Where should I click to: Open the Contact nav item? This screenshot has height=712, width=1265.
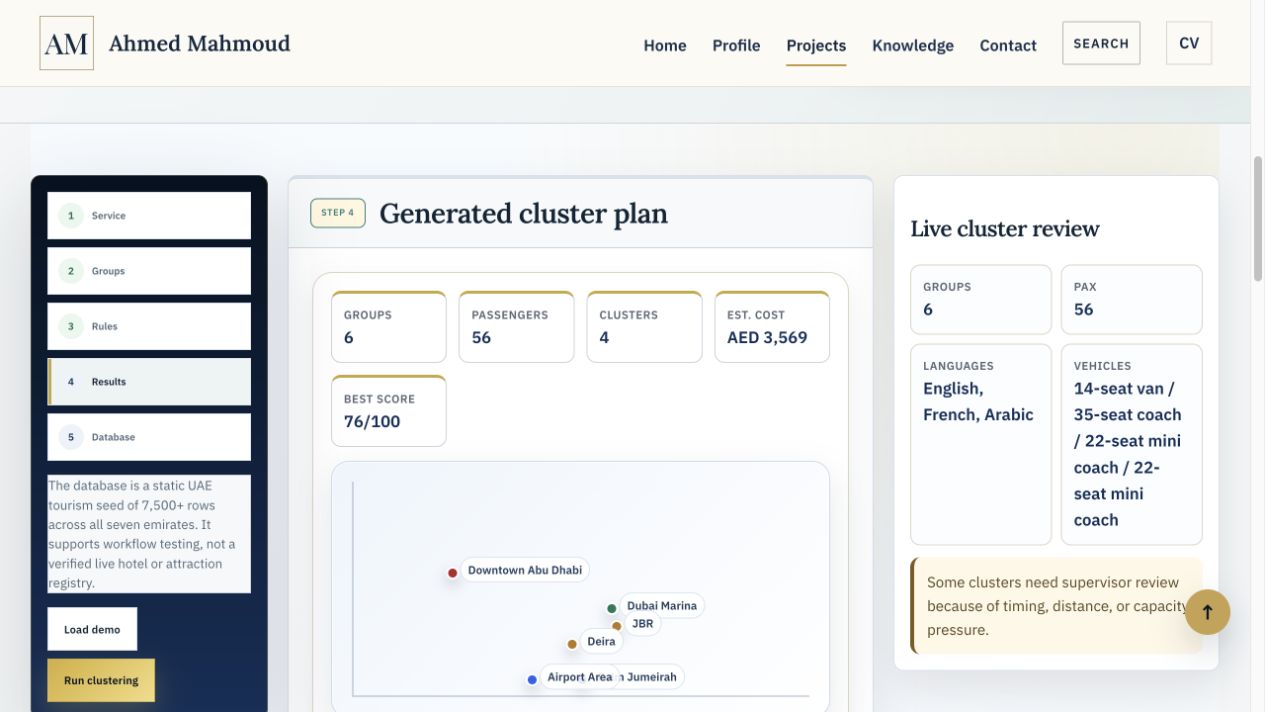point(1008,45)
